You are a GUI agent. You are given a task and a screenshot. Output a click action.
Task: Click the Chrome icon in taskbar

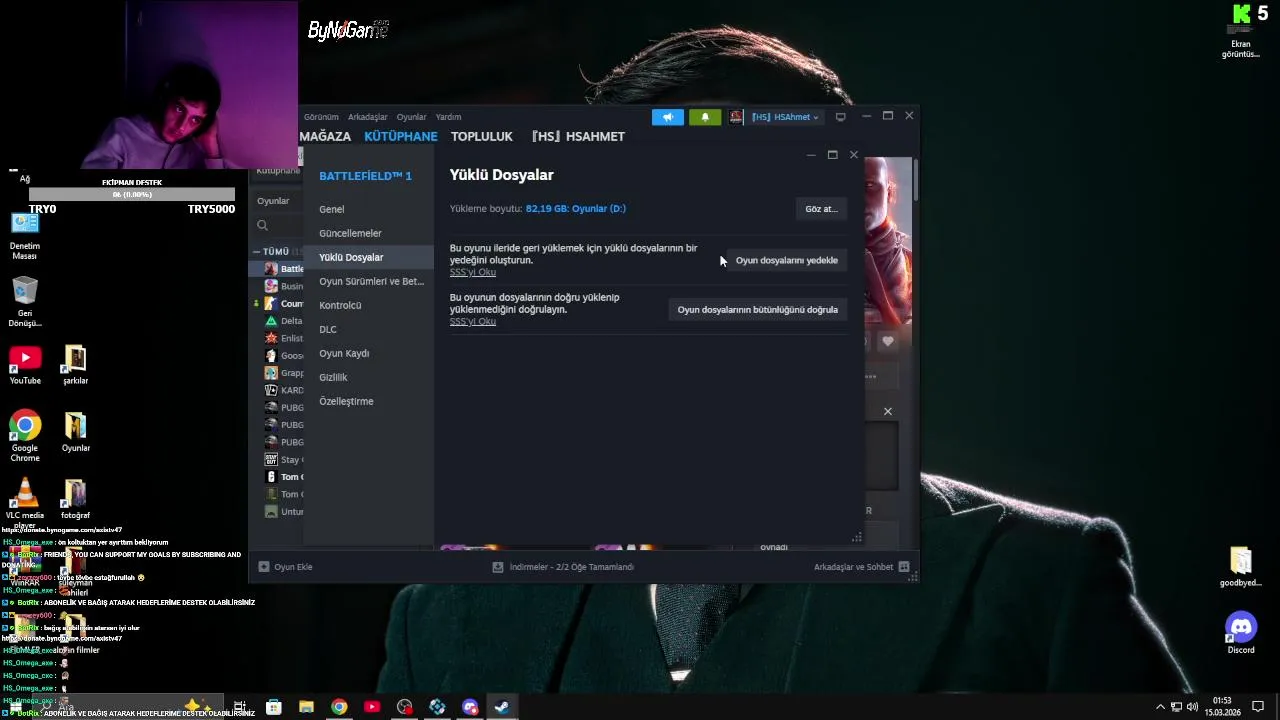[x=339, y=707]
